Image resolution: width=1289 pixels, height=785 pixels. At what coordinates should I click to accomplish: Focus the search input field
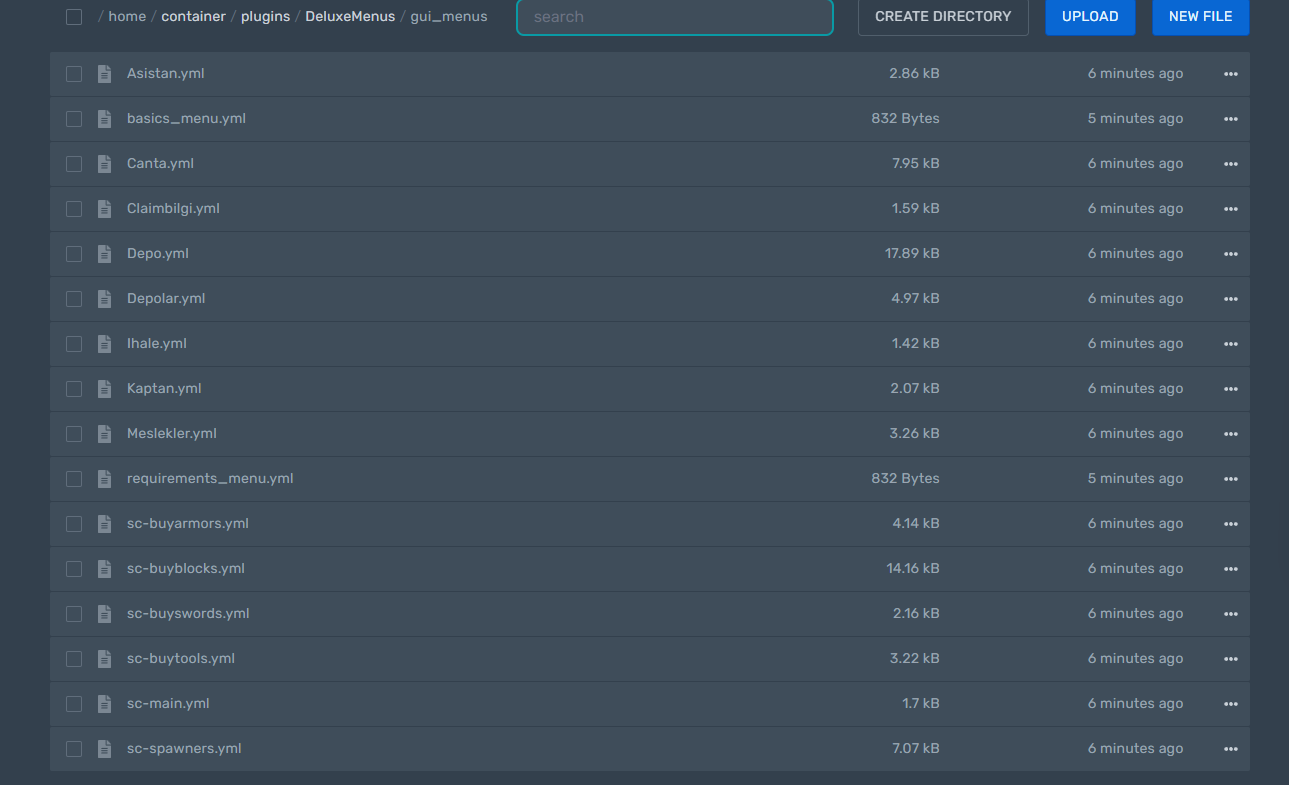675,17
